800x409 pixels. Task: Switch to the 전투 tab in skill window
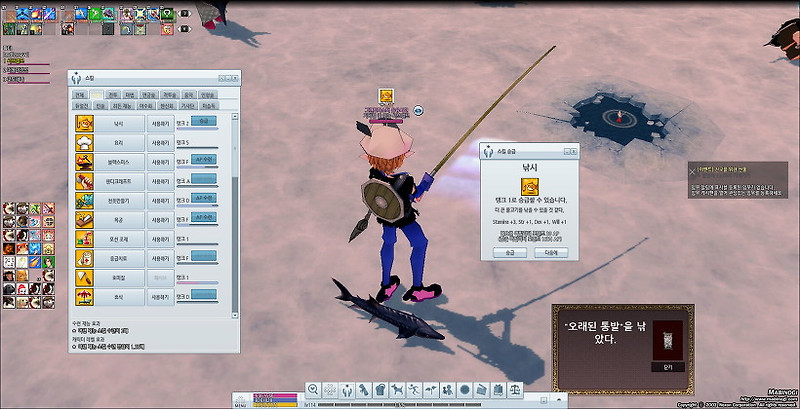(113, 95)
